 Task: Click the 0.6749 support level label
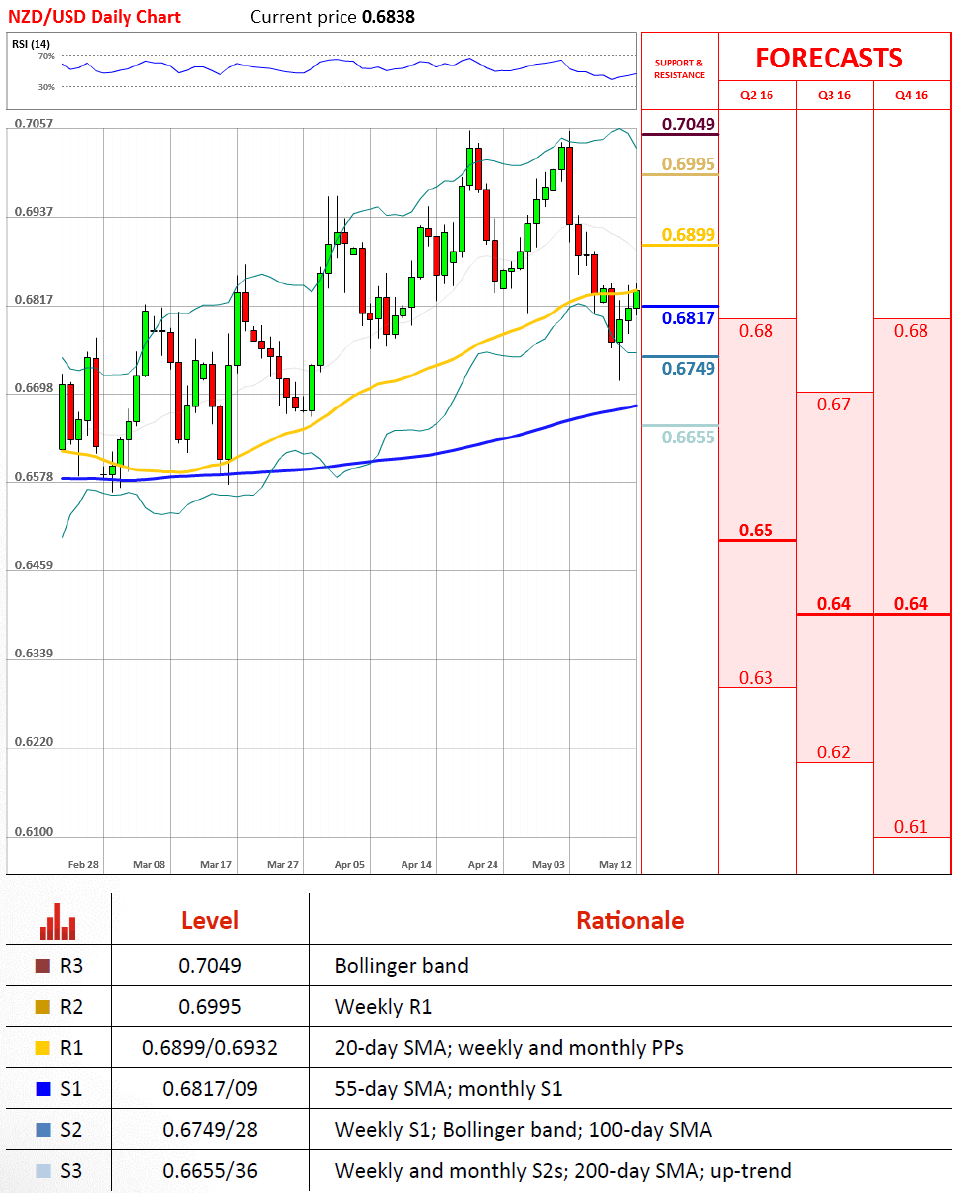pos(689,369)
